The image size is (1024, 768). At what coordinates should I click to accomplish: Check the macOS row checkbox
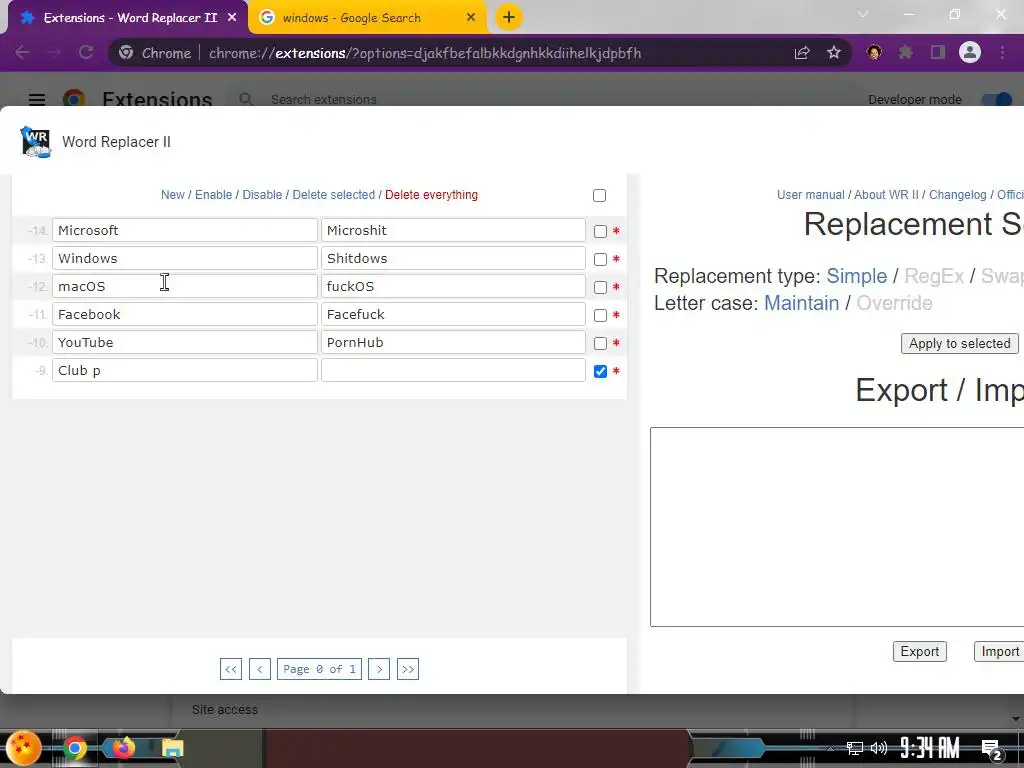[x=600, y=287]
